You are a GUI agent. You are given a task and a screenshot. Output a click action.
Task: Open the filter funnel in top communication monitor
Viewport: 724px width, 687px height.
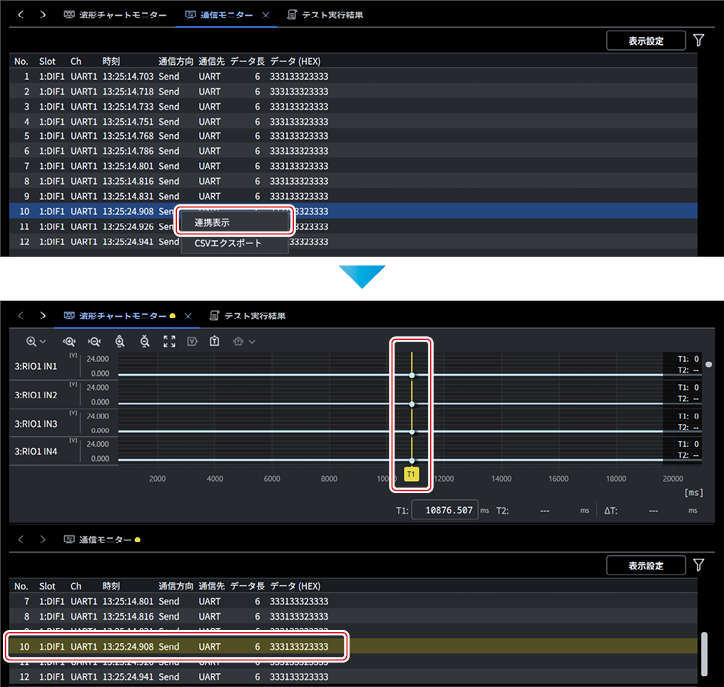pyautogui.click(x=699, y=41)
